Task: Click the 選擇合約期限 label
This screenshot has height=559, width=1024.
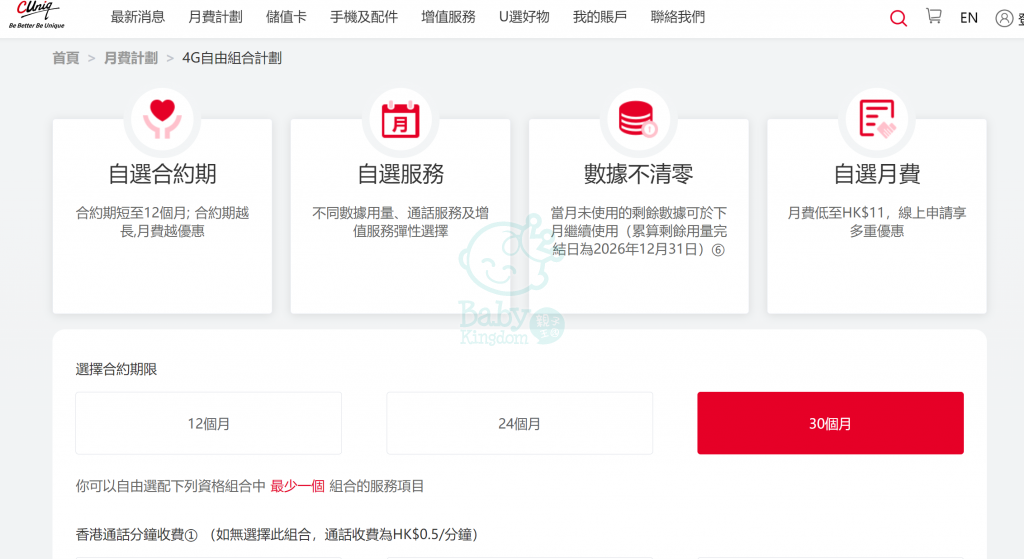Action: coord(116,370)
